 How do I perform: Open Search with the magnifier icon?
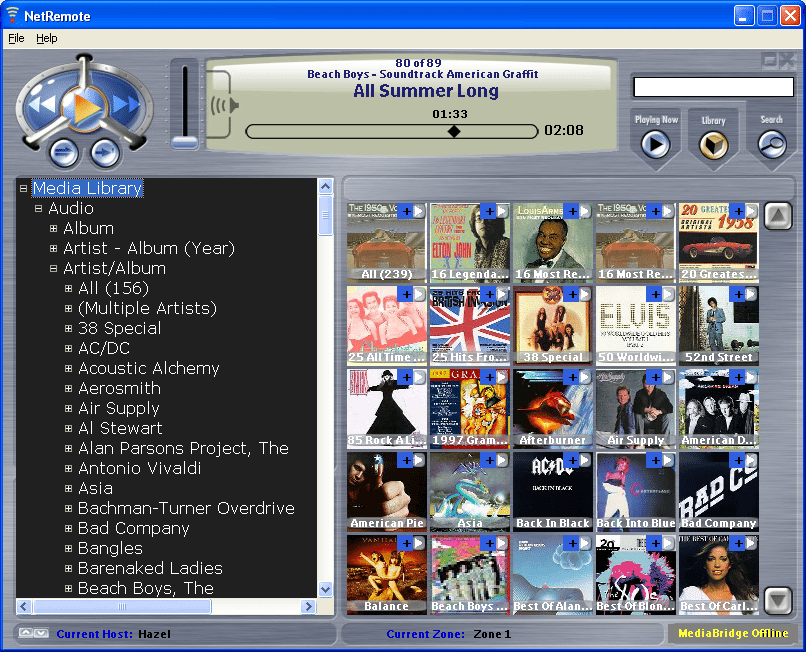click(772, 144)
